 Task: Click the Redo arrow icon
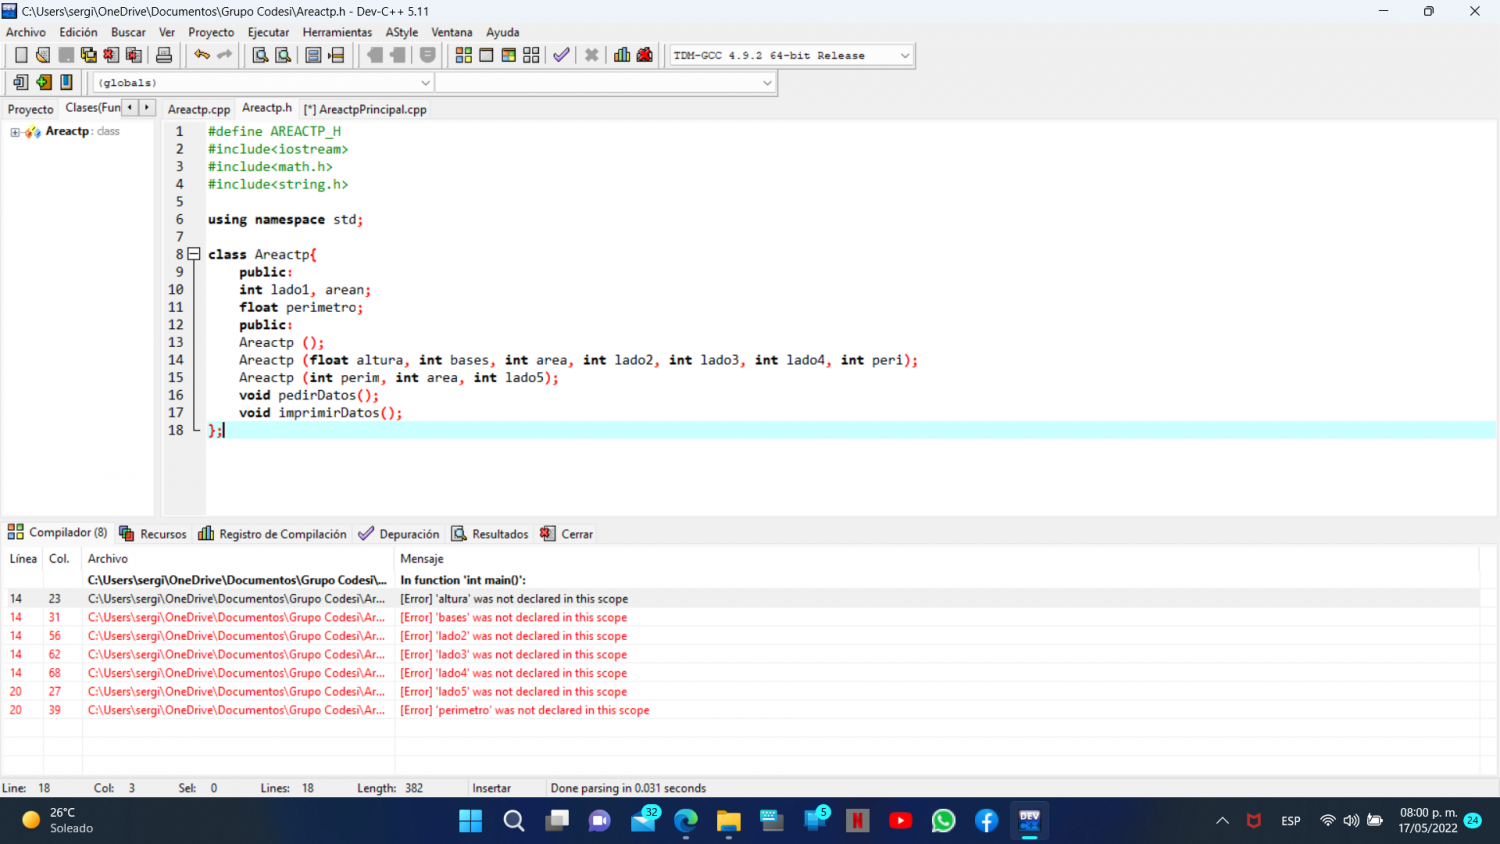[x=224, y=55]
